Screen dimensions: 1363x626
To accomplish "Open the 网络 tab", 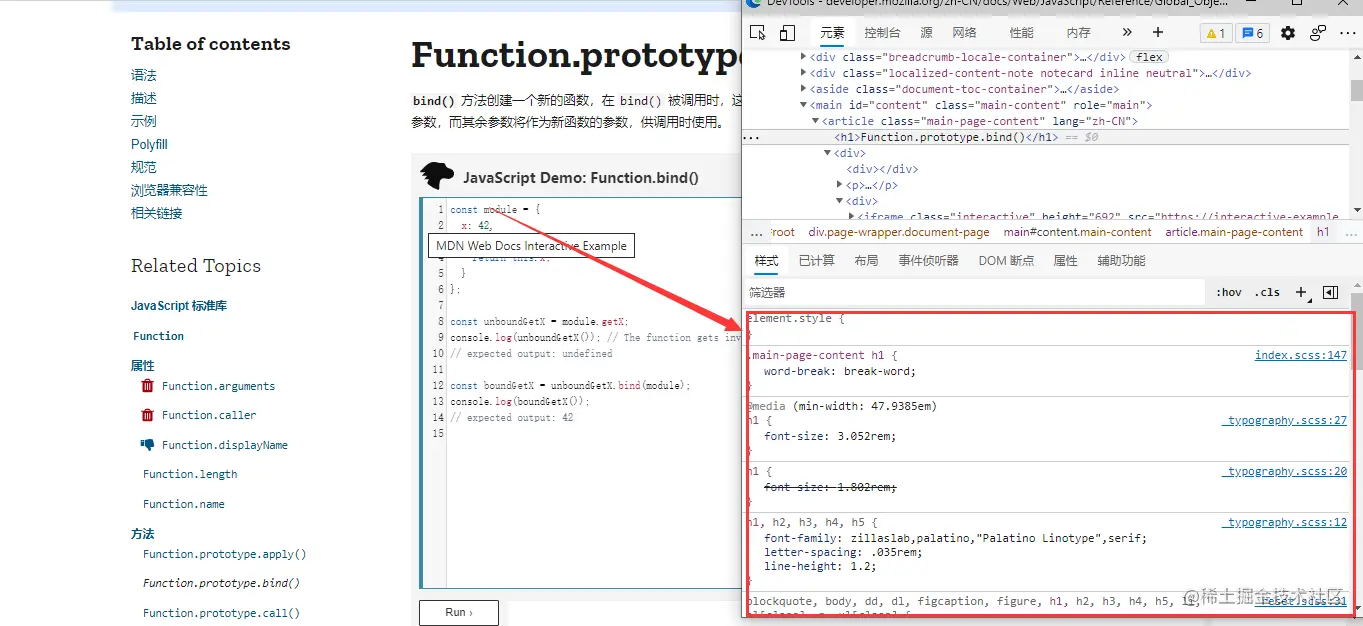I will click(964, 33).
